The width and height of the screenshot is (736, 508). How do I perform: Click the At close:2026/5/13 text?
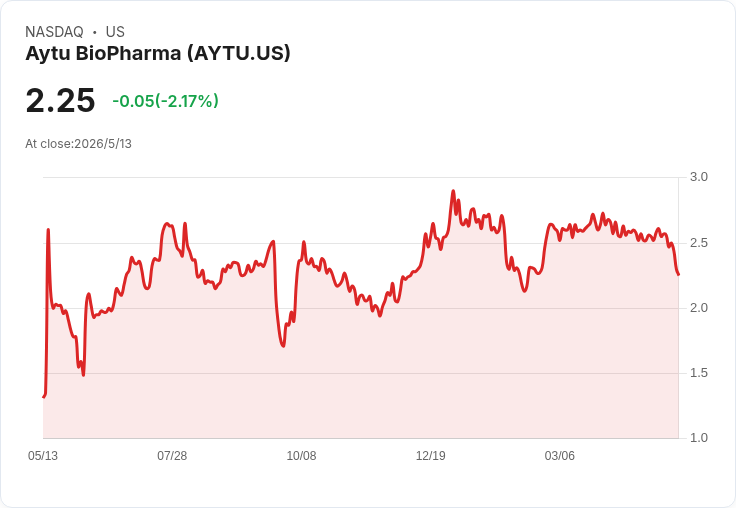coord(78,144)
